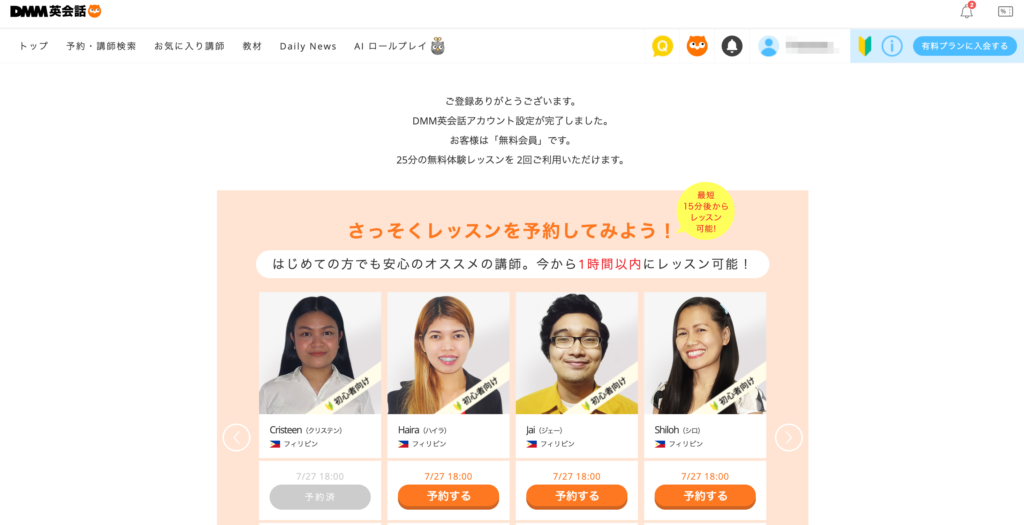This screenshot has width=1024, height=525.
Task: Open the 予約・講師検索 menu
Action: [x=101, y=46]
